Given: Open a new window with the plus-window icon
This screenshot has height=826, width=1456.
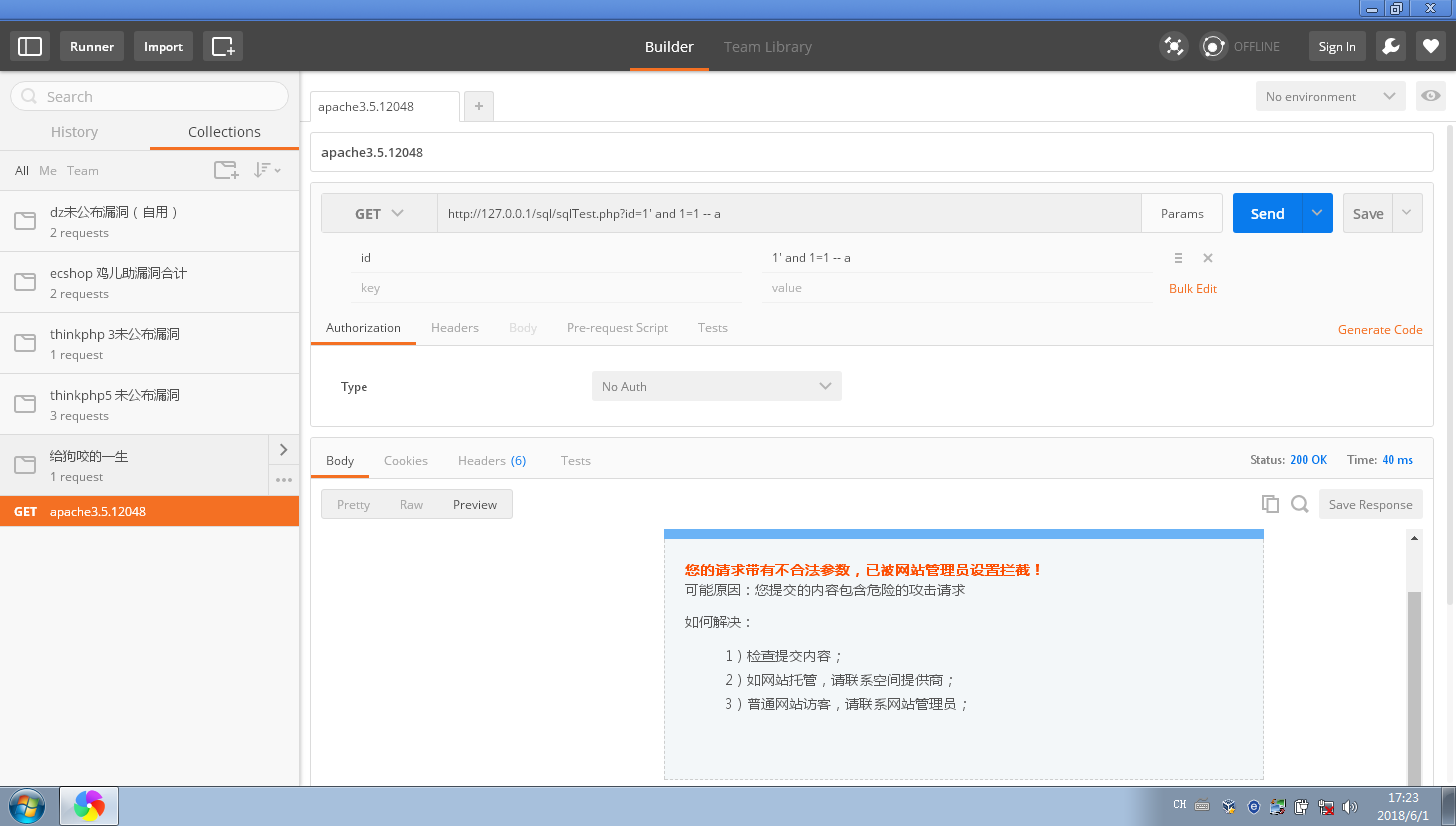Looking at the screenshot, I should (223, 46).
